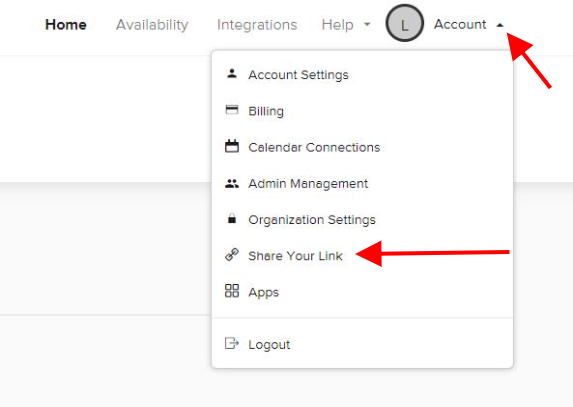573x407 pixels.
Task: Click the lock icon for Organization Settings
Action: pyautogui.click(x=232, y=218)
